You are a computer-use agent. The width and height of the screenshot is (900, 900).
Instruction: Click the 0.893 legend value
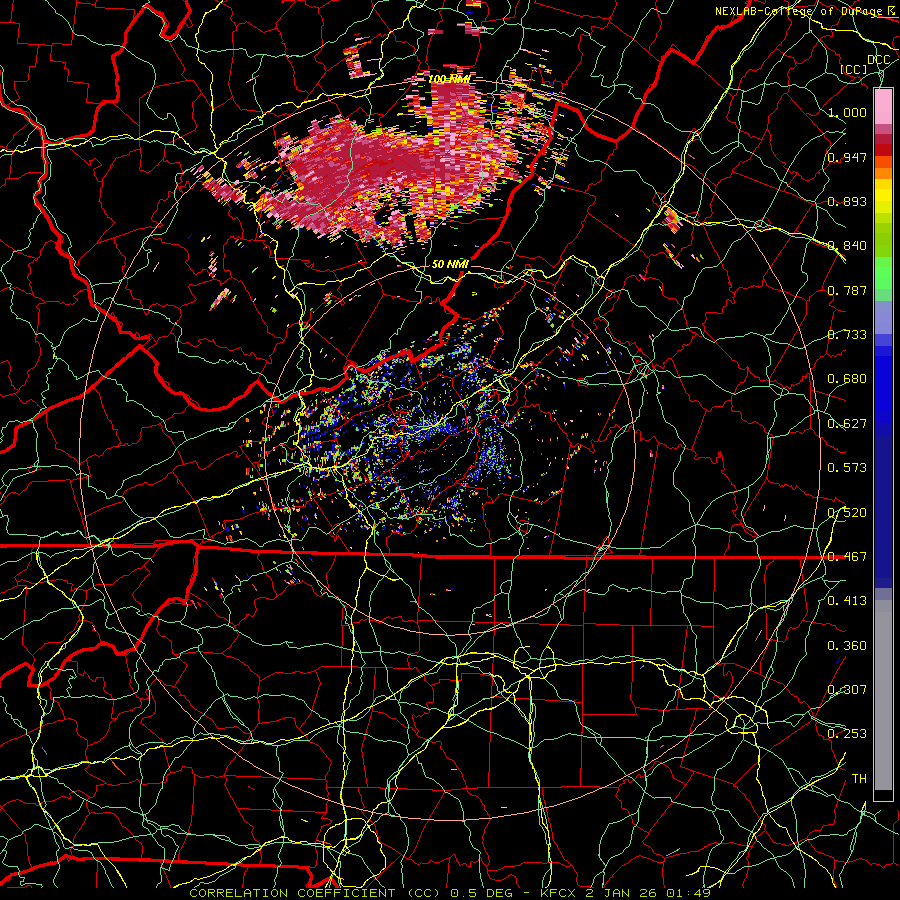(x=847, y=201)
